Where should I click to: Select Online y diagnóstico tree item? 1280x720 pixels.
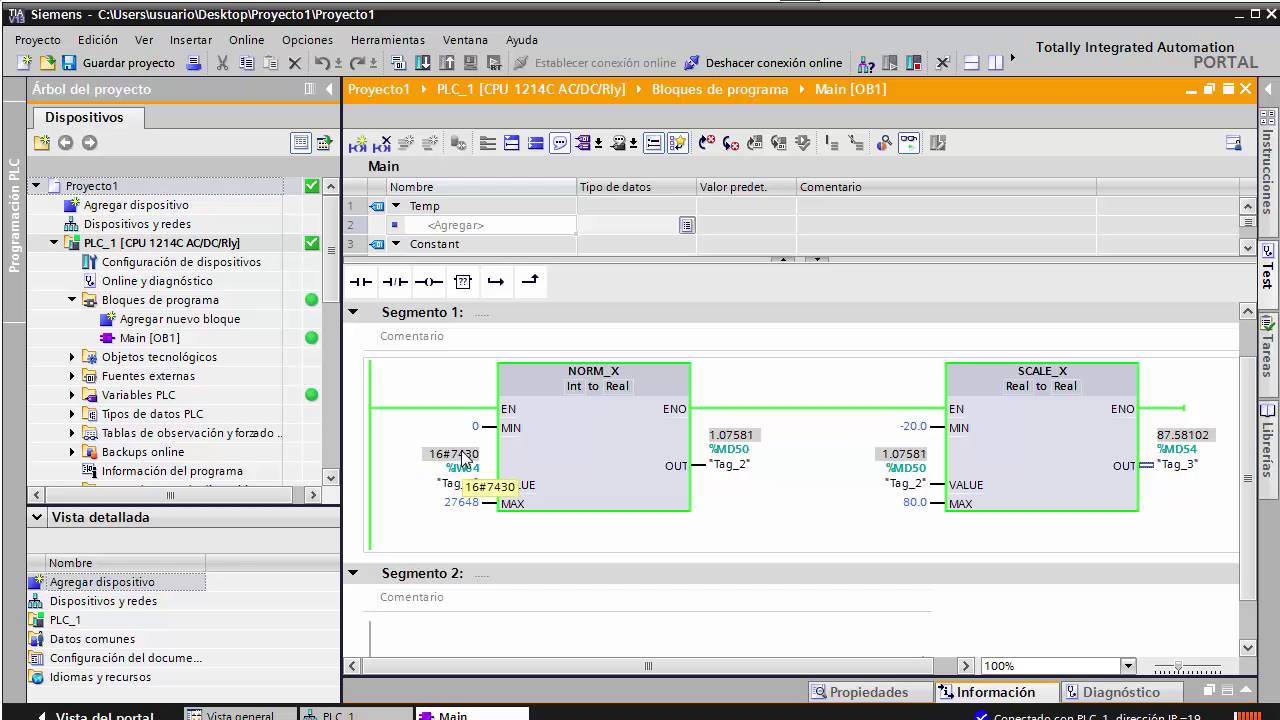157,281
